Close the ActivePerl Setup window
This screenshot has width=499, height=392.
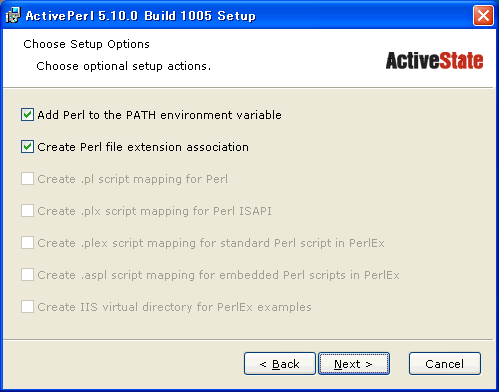pos(483,16)
